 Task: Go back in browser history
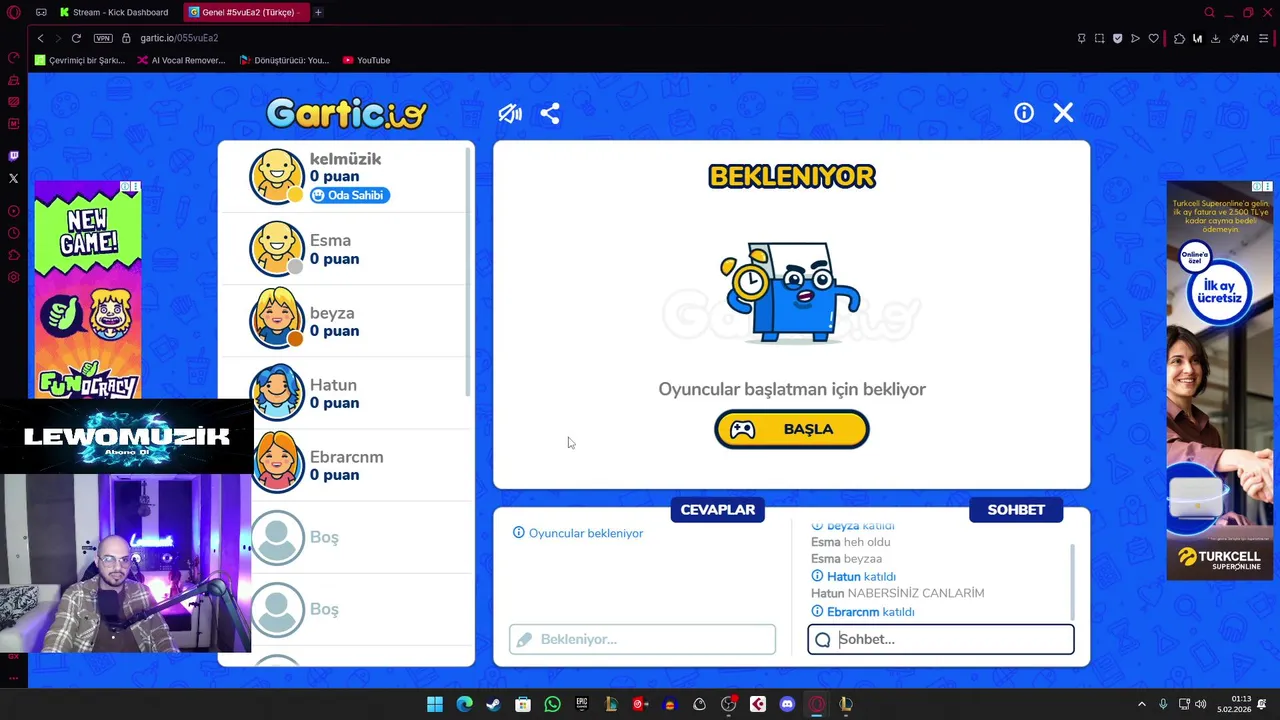click(40, 38)
